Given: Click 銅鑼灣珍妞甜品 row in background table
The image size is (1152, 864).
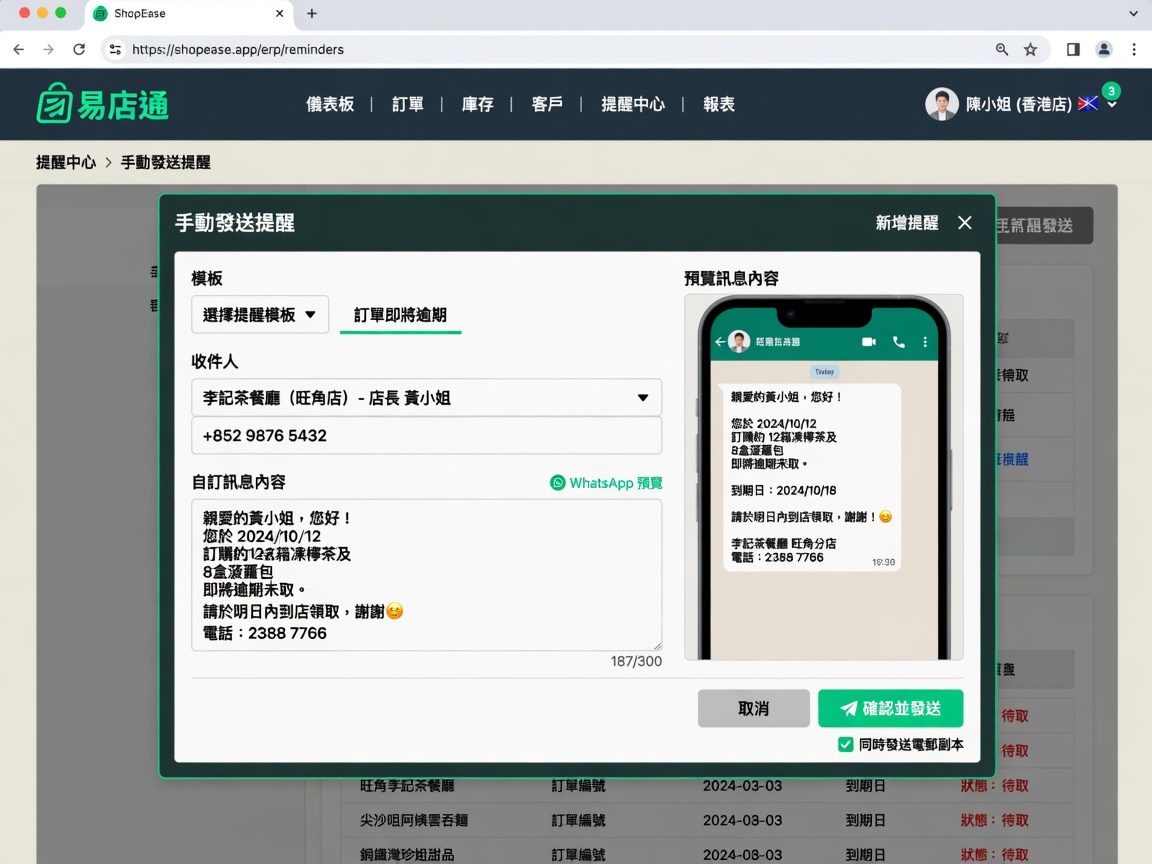Looking at the screenshot, I should 705,854.
